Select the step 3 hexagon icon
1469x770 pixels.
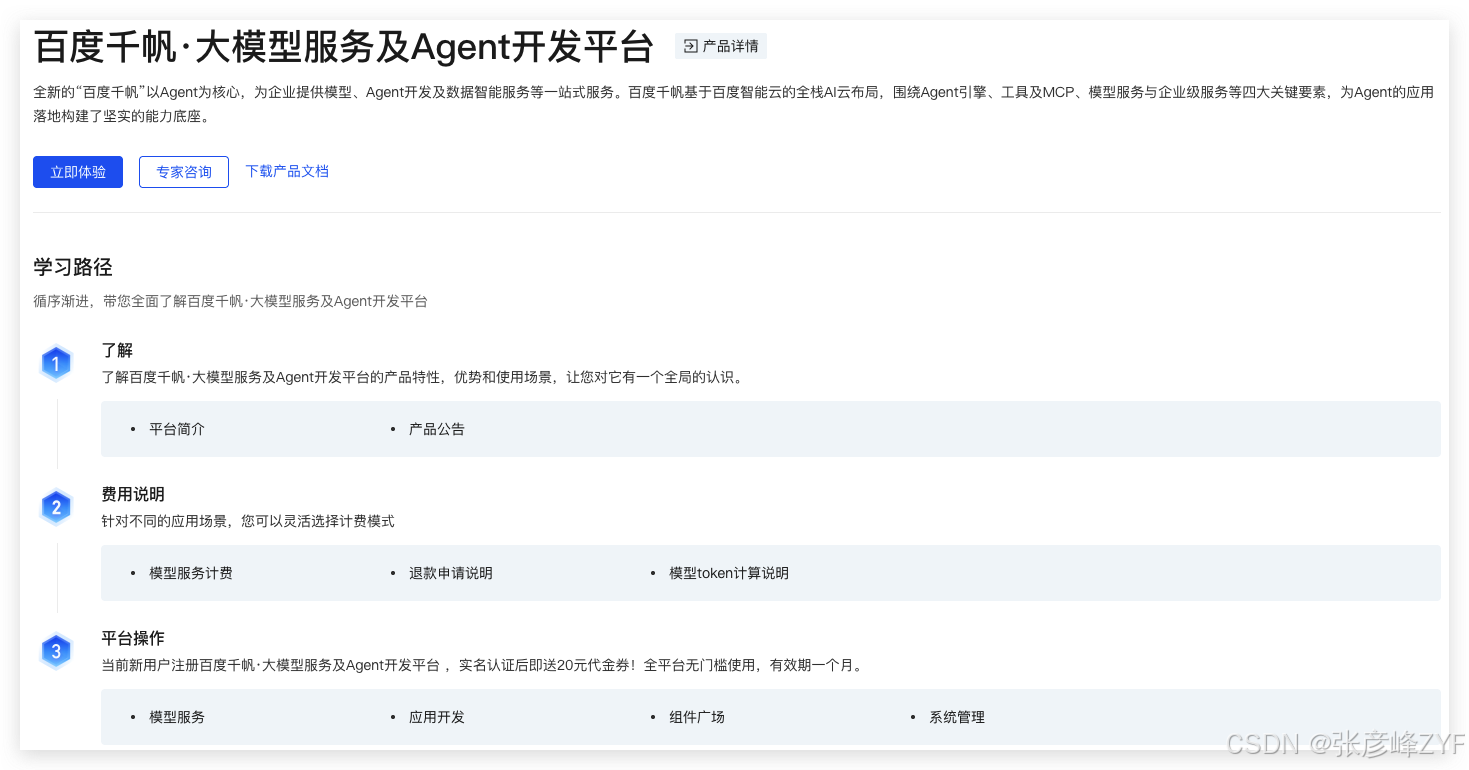click(x=56, y=652)
